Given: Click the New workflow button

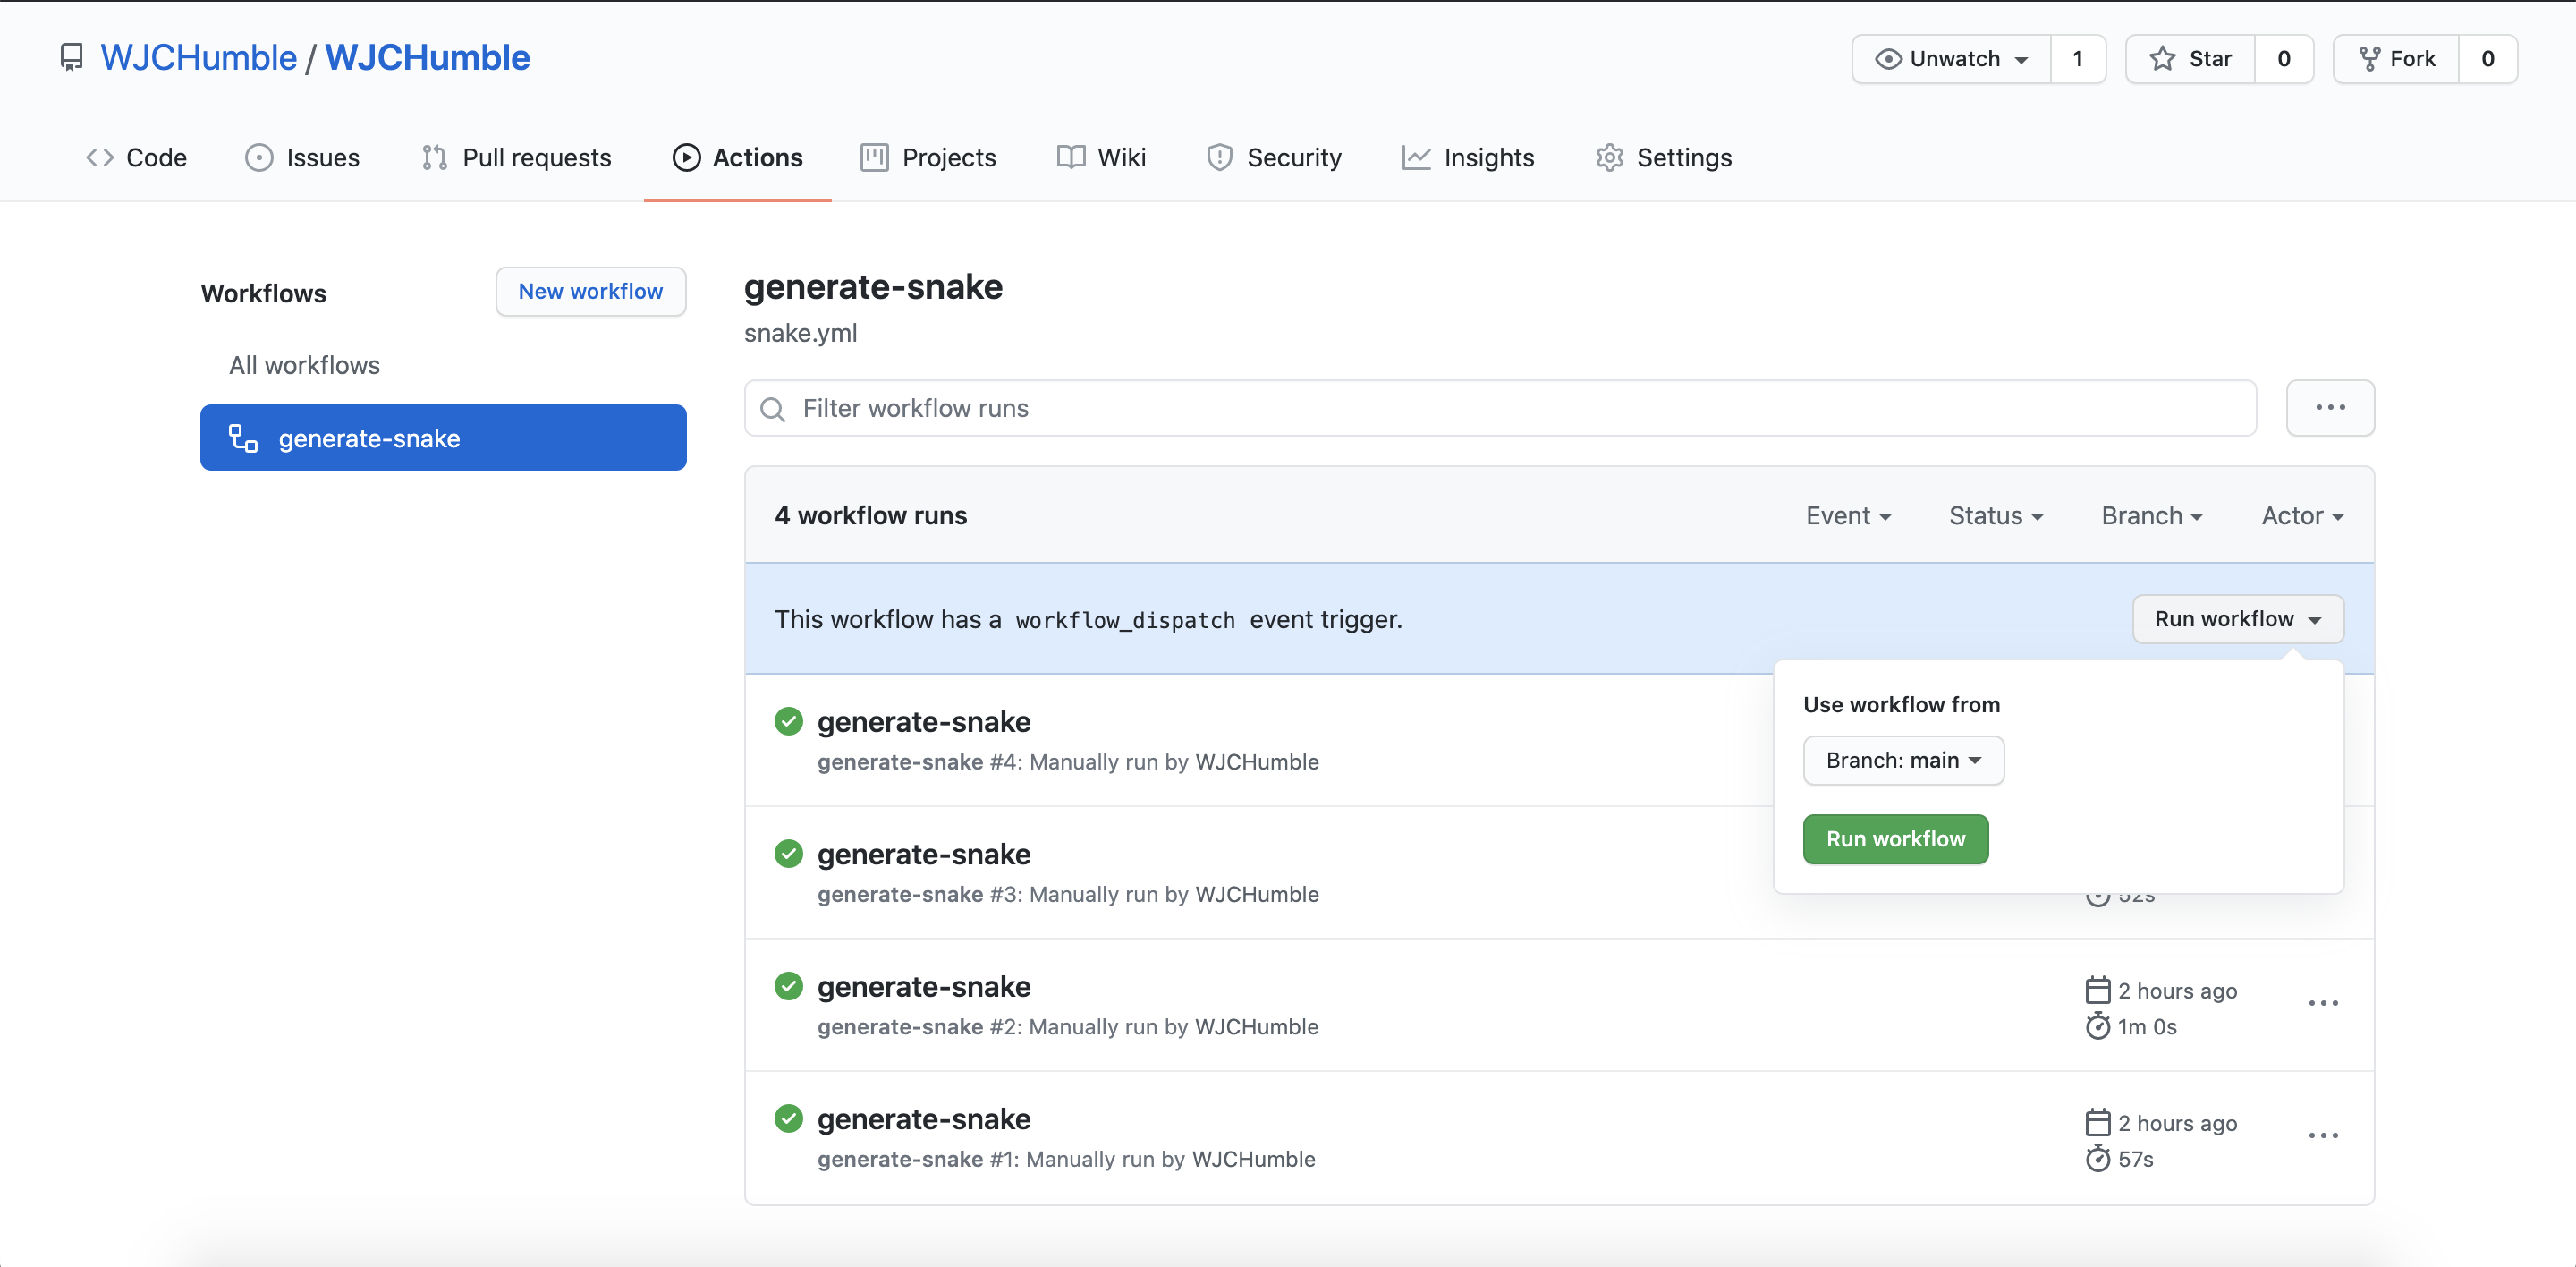Looking at the screenshot, I should click(591, 291).
